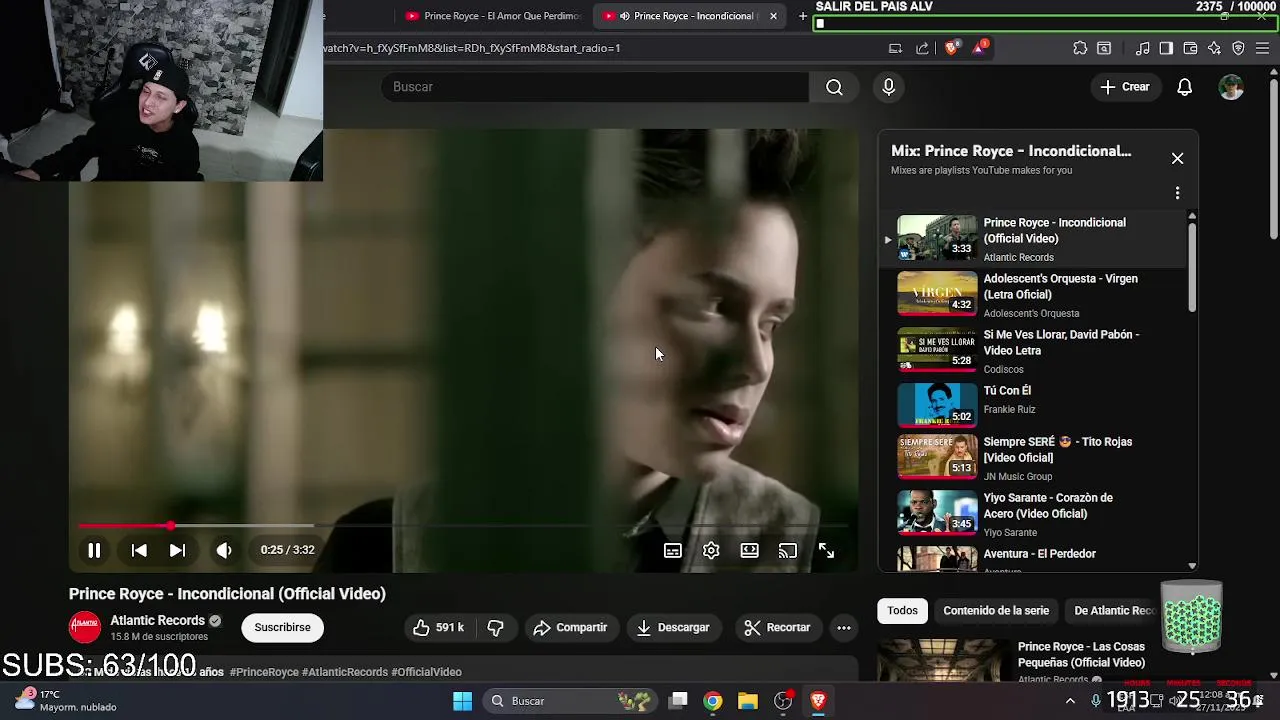Screen dimensions: 1280x720
Task: Mute the video volume
Action: pos(224,550)
